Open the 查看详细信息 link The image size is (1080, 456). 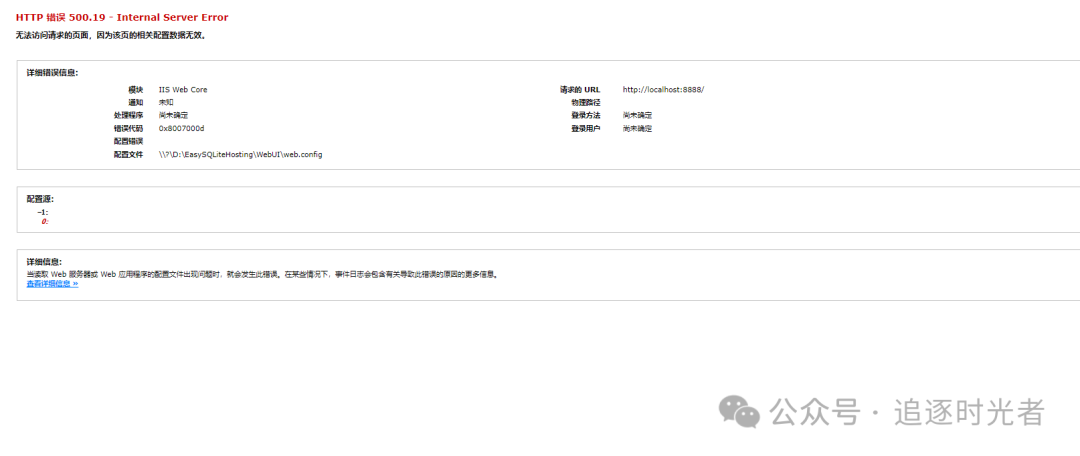click(52, 284)
